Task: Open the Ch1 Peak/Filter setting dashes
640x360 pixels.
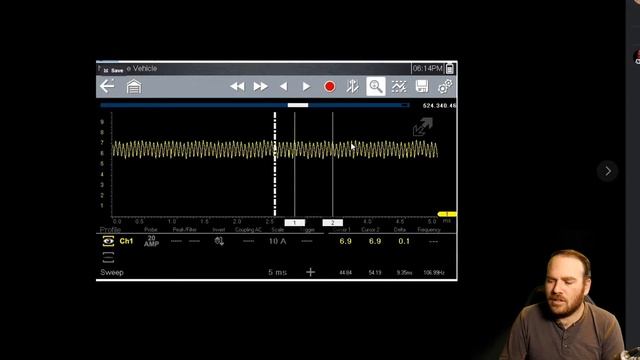Action: tap(185, 241)
